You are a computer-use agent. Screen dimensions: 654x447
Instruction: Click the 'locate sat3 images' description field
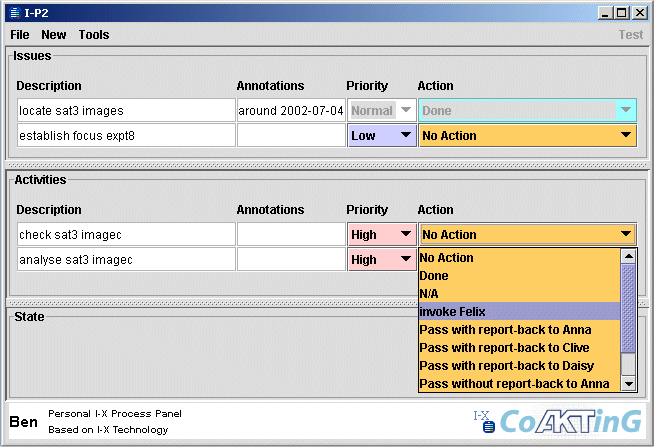pos(125,111)
